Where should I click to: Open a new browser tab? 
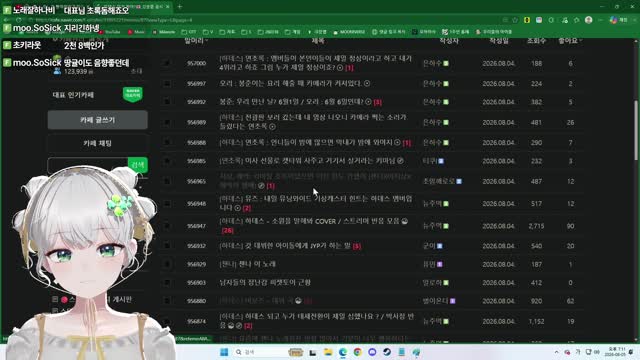point(180,7)
